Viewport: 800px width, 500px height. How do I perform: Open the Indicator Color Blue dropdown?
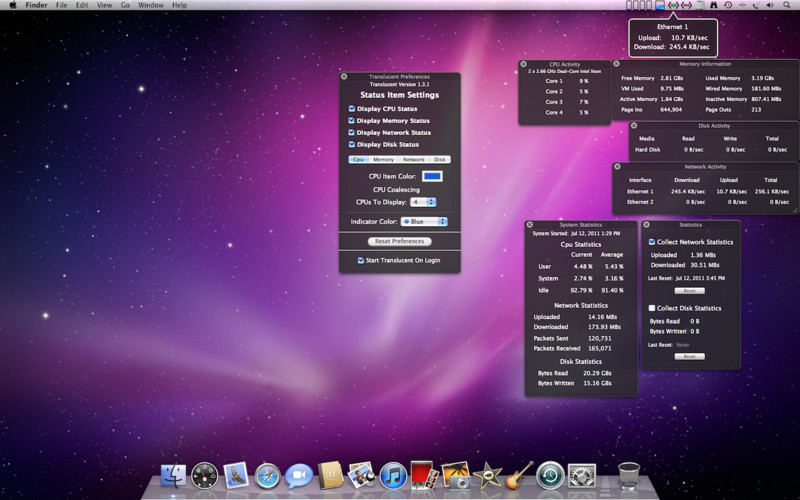424,221
